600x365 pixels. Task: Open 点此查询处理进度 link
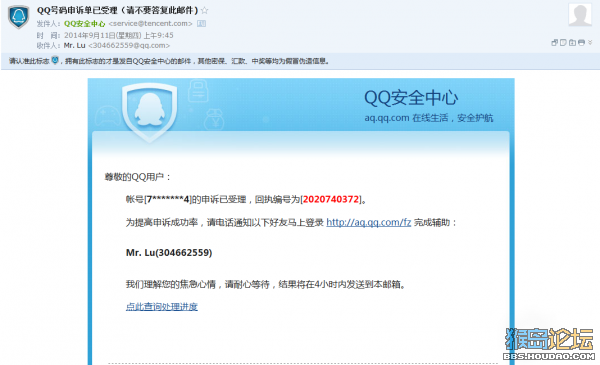click(x=161, y=306)
